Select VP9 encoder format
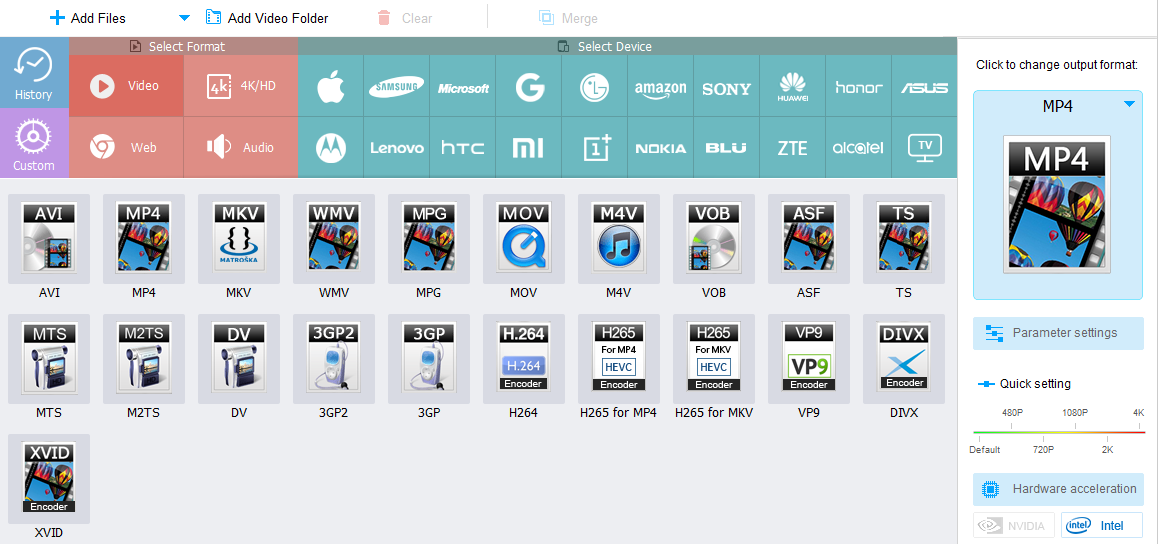The width and height of the screenshot is (1158, 544). pyautogui.click(x=809, y=359)
